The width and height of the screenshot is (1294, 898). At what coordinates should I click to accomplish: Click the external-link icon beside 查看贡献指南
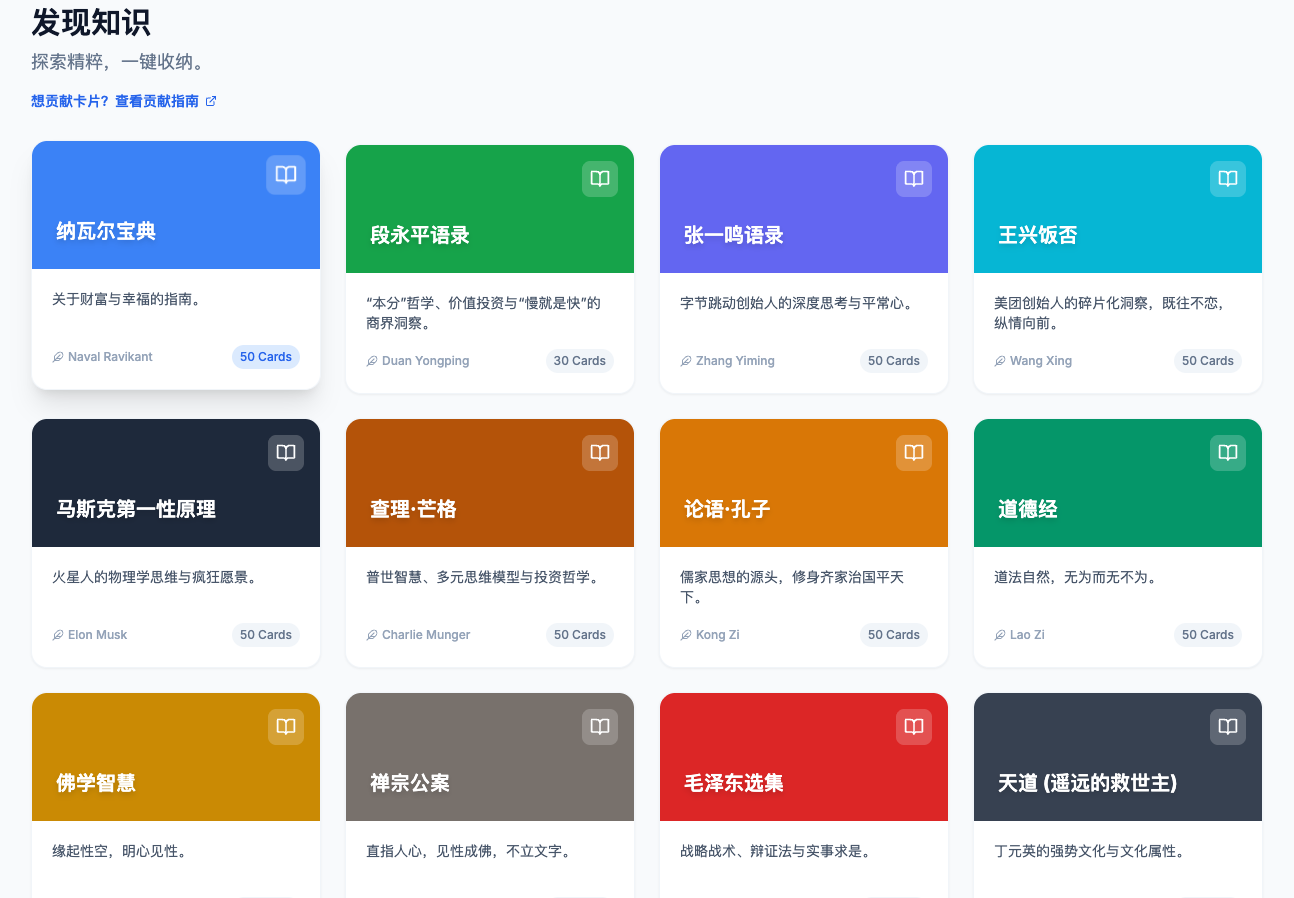coord(211,101)
